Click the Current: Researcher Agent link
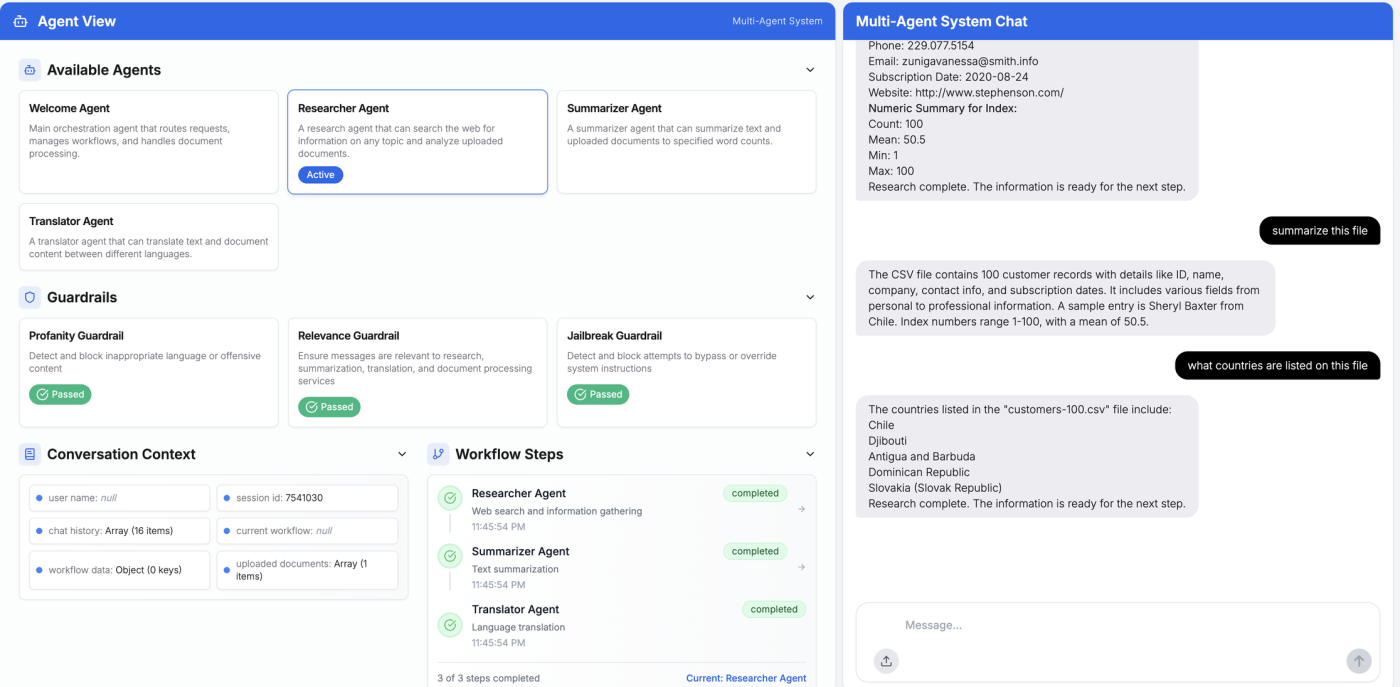The width and height of the screenshot is (1400, 687). (746, 678)
